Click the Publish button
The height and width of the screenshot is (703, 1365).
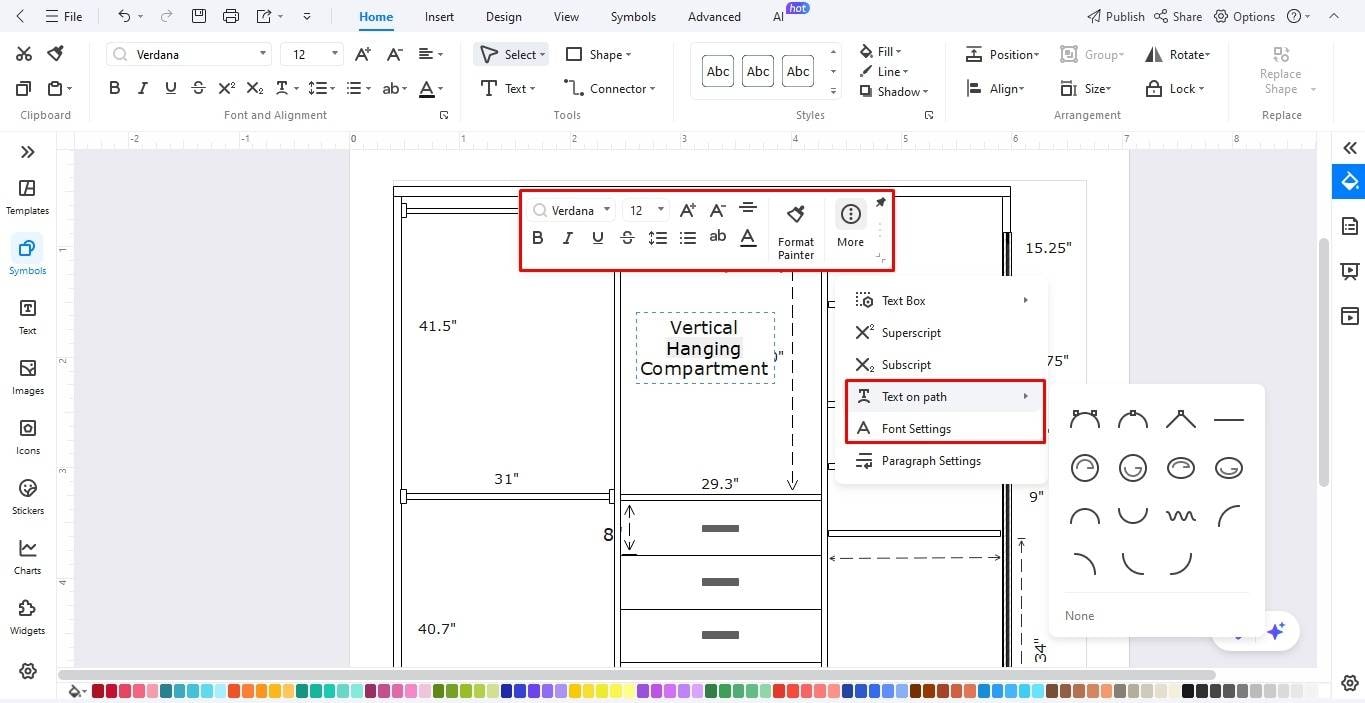pos(1115,16)
